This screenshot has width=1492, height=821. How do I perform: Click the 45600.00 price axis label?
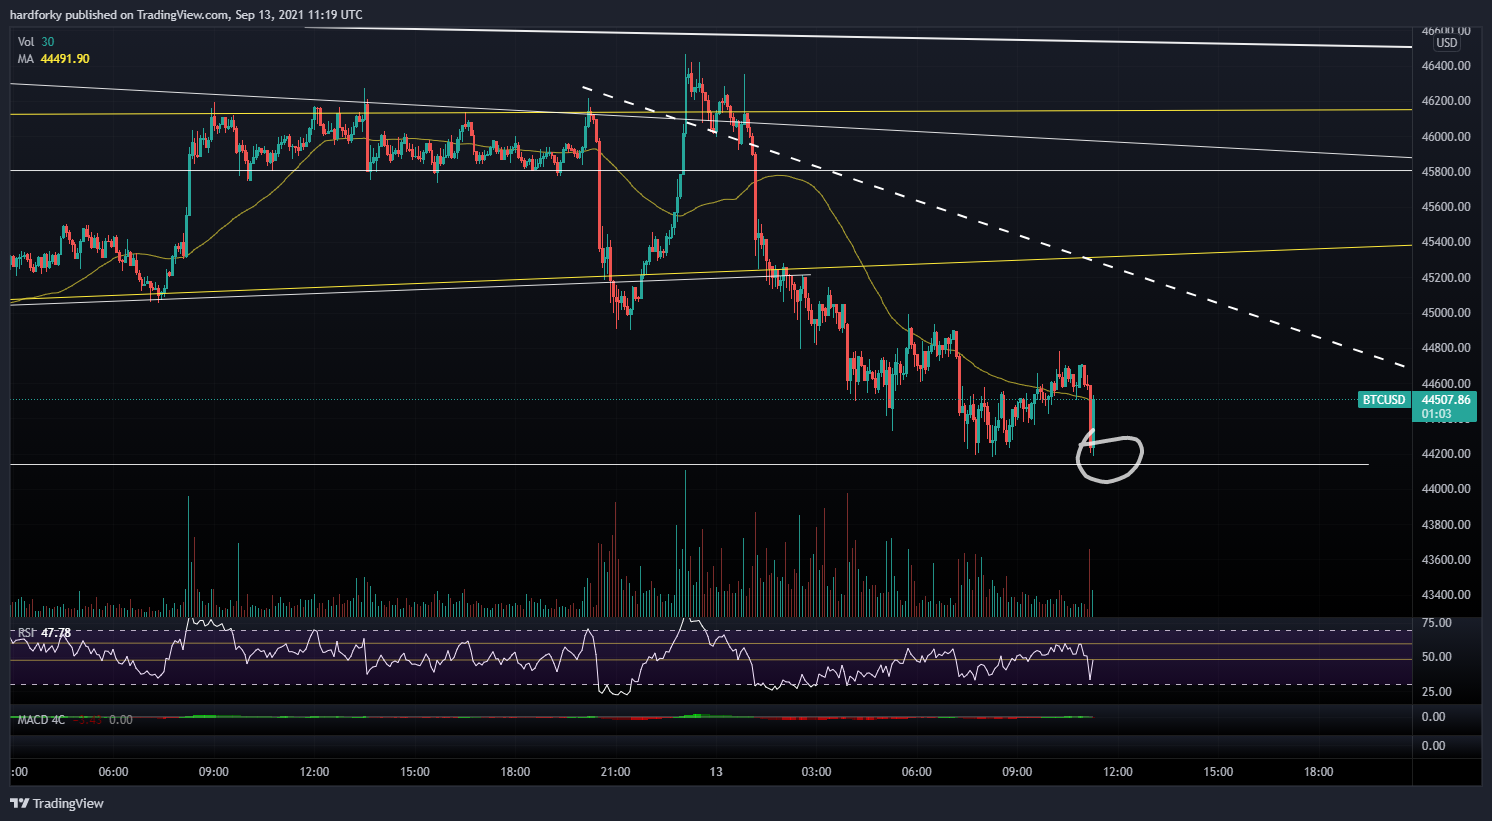pos(1446,207)
